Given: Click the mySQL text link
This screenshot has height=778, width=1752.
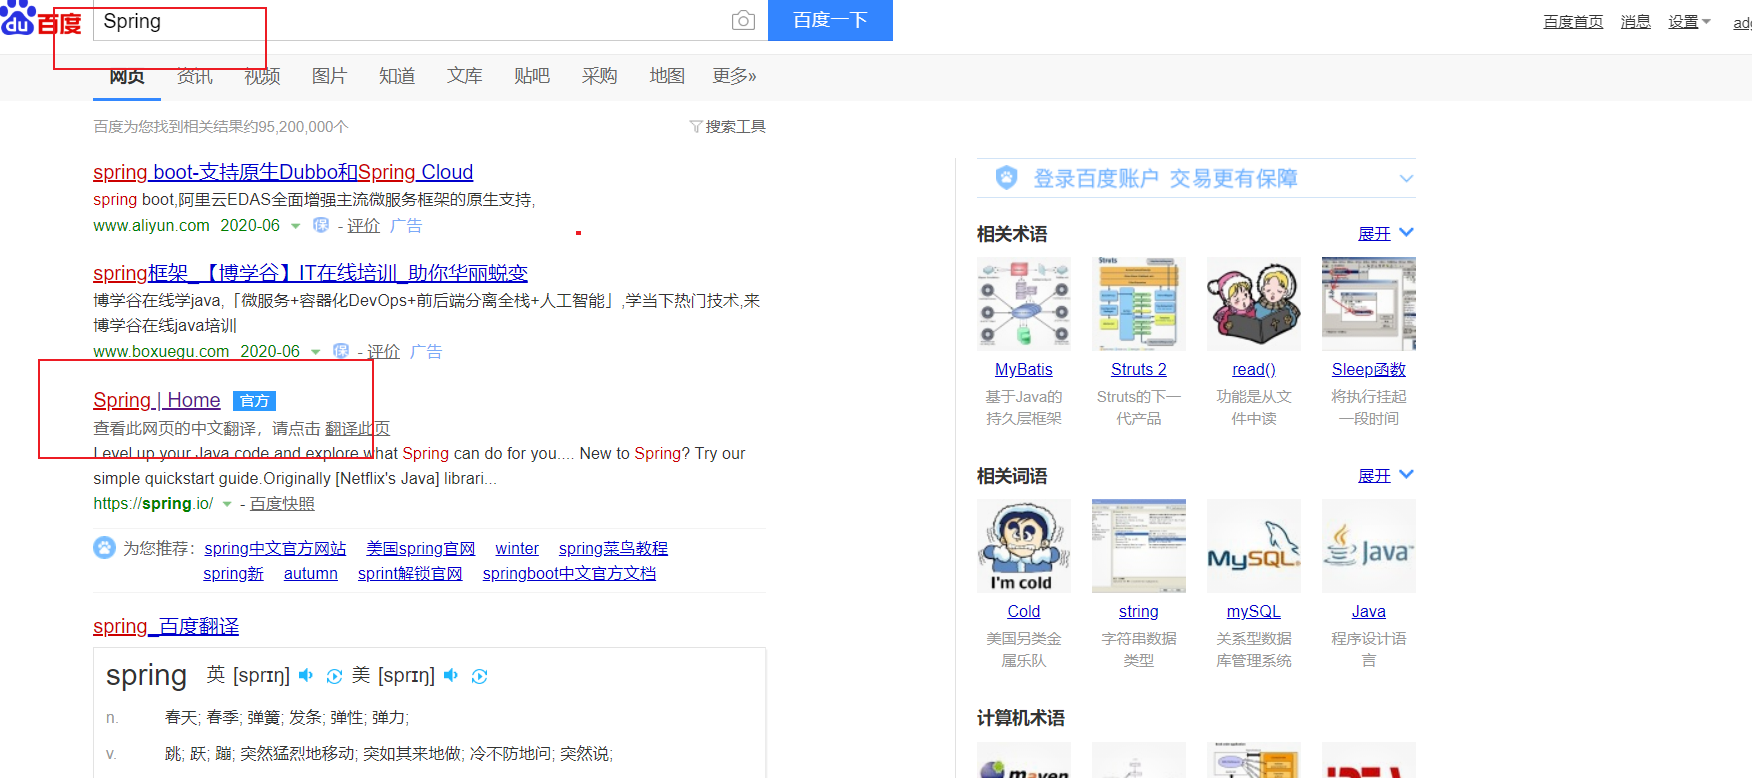Looking at the screenshot, I should [1254, 612].
